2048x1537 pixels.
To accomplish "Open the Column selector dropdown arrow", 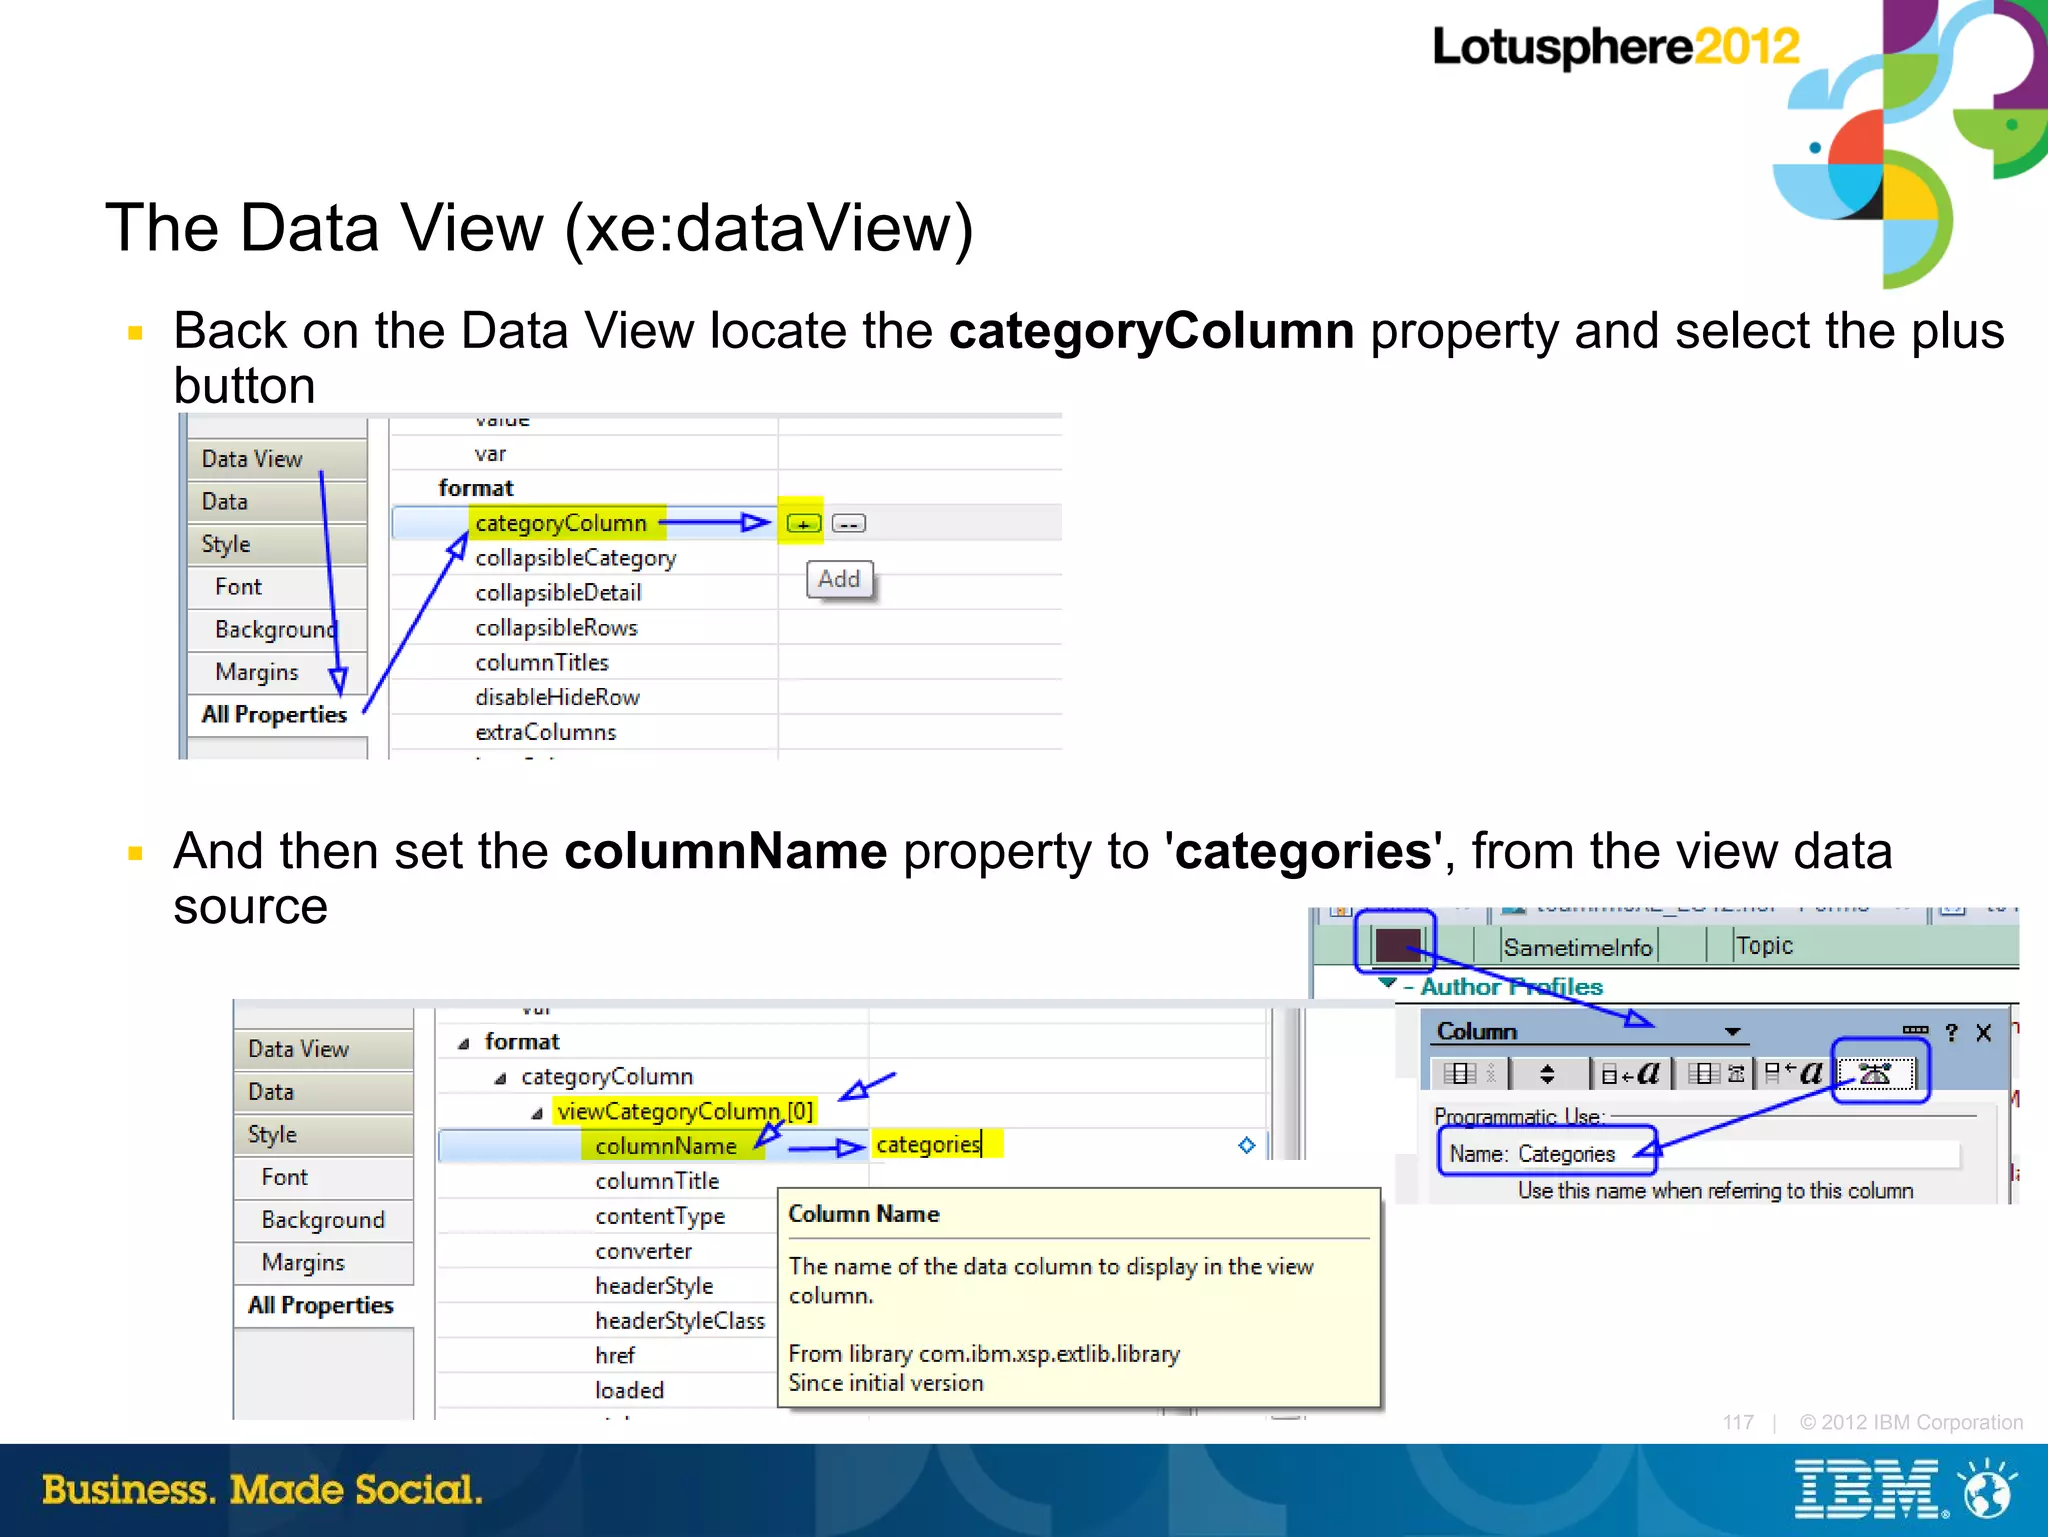I will [x=1733, y=1032].
